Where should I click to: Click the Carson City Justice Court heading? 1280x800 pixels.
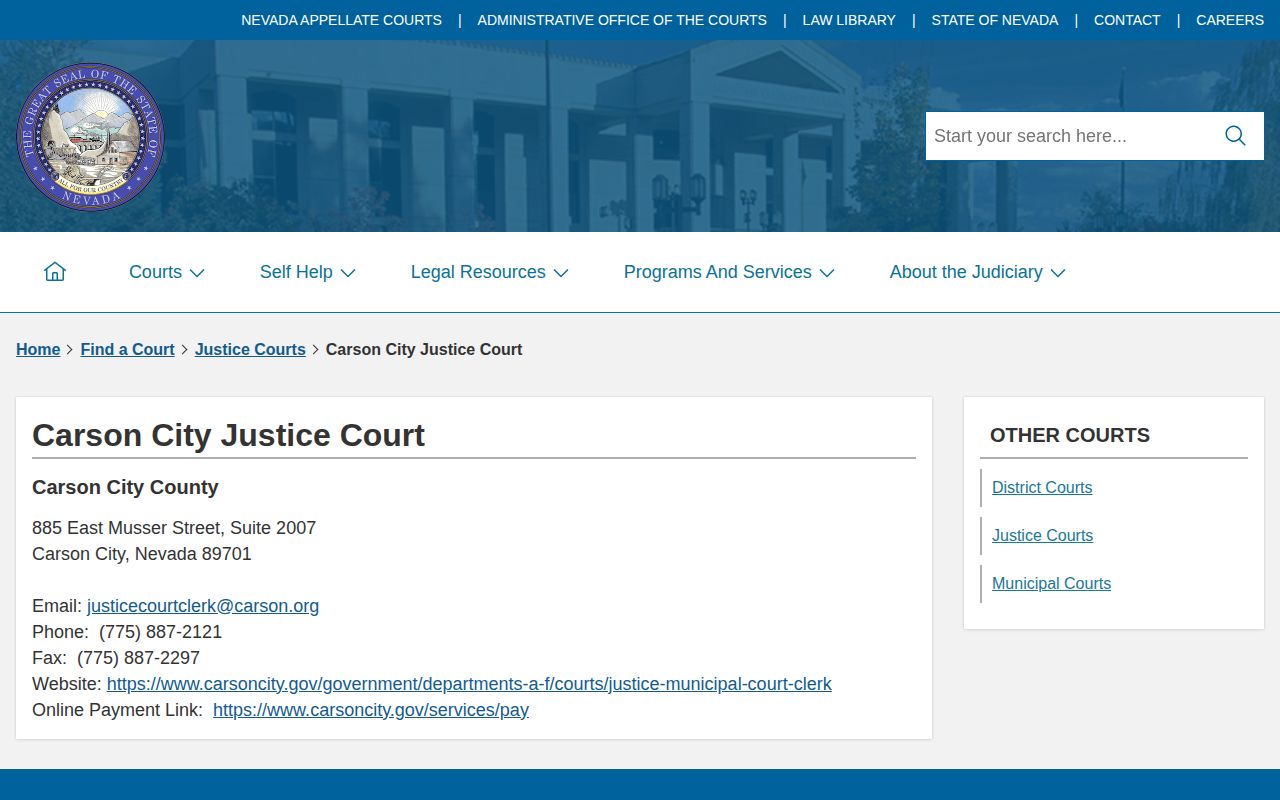(228, 435)
